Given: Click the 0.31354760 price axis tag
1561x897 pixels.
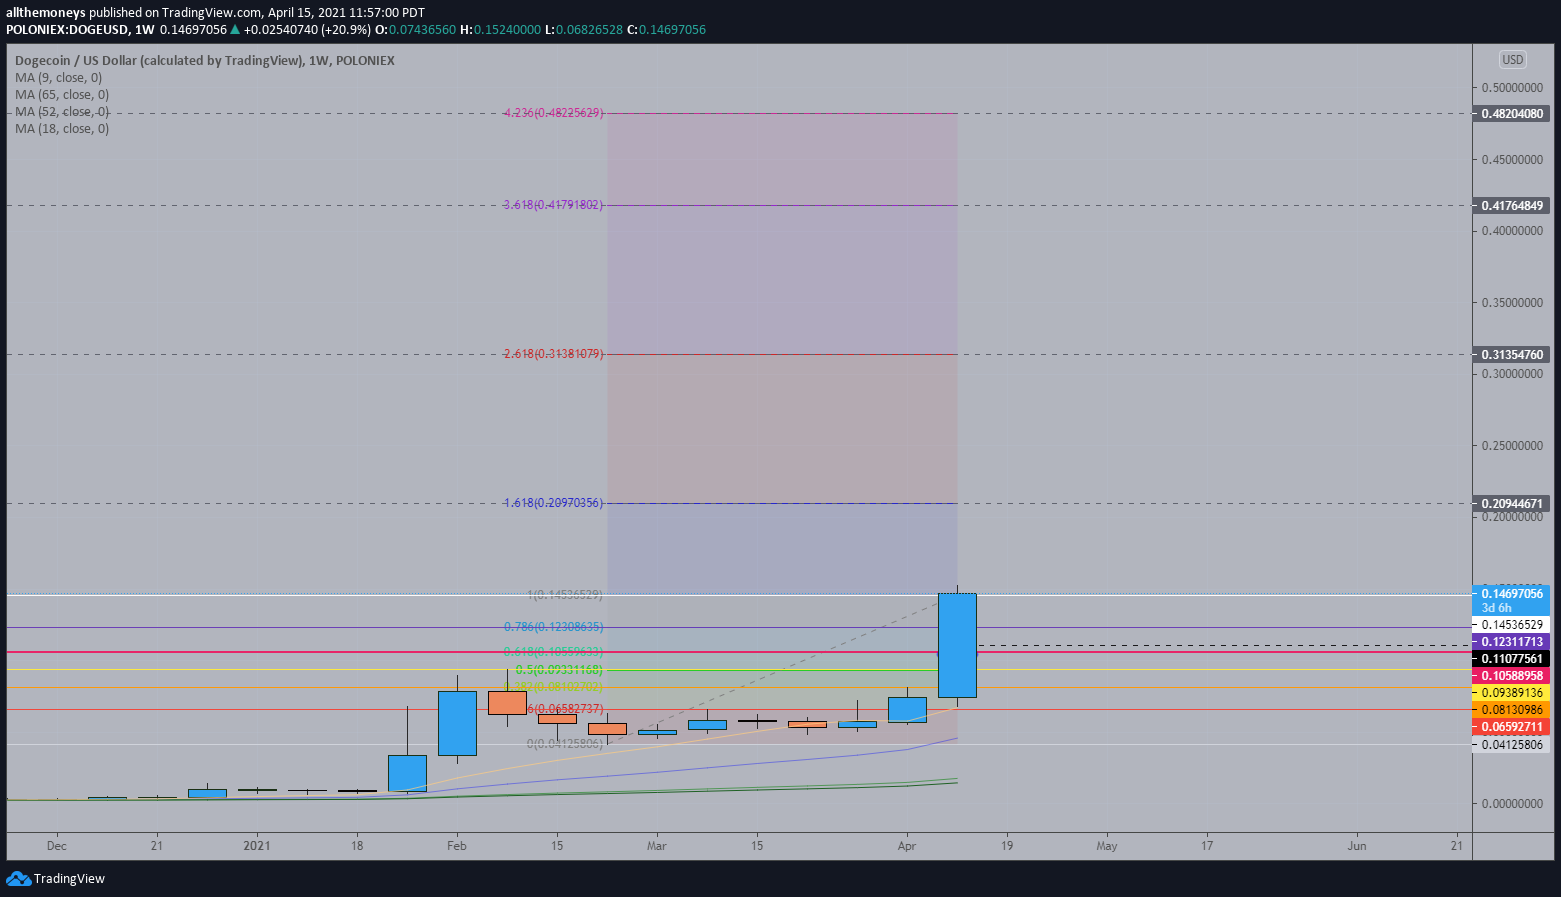Looking at the screenshot, I should (1511, 355).
